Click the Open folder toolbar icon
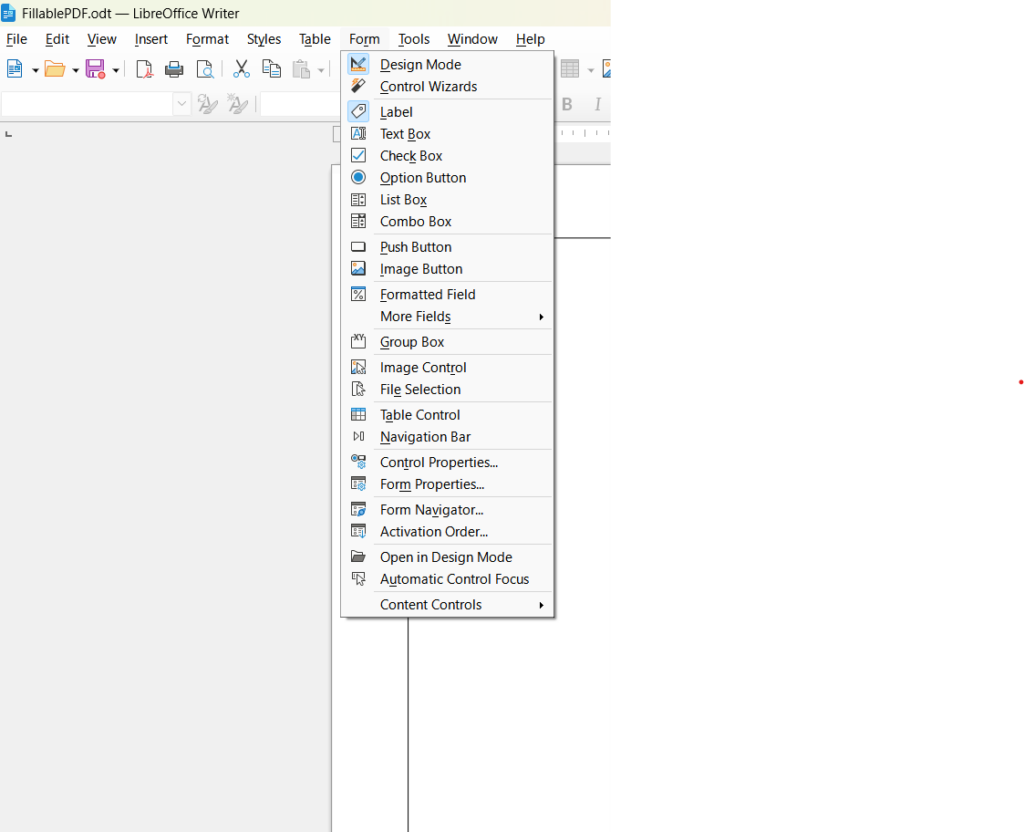The image size is (1024, 832). pos(55,69)
